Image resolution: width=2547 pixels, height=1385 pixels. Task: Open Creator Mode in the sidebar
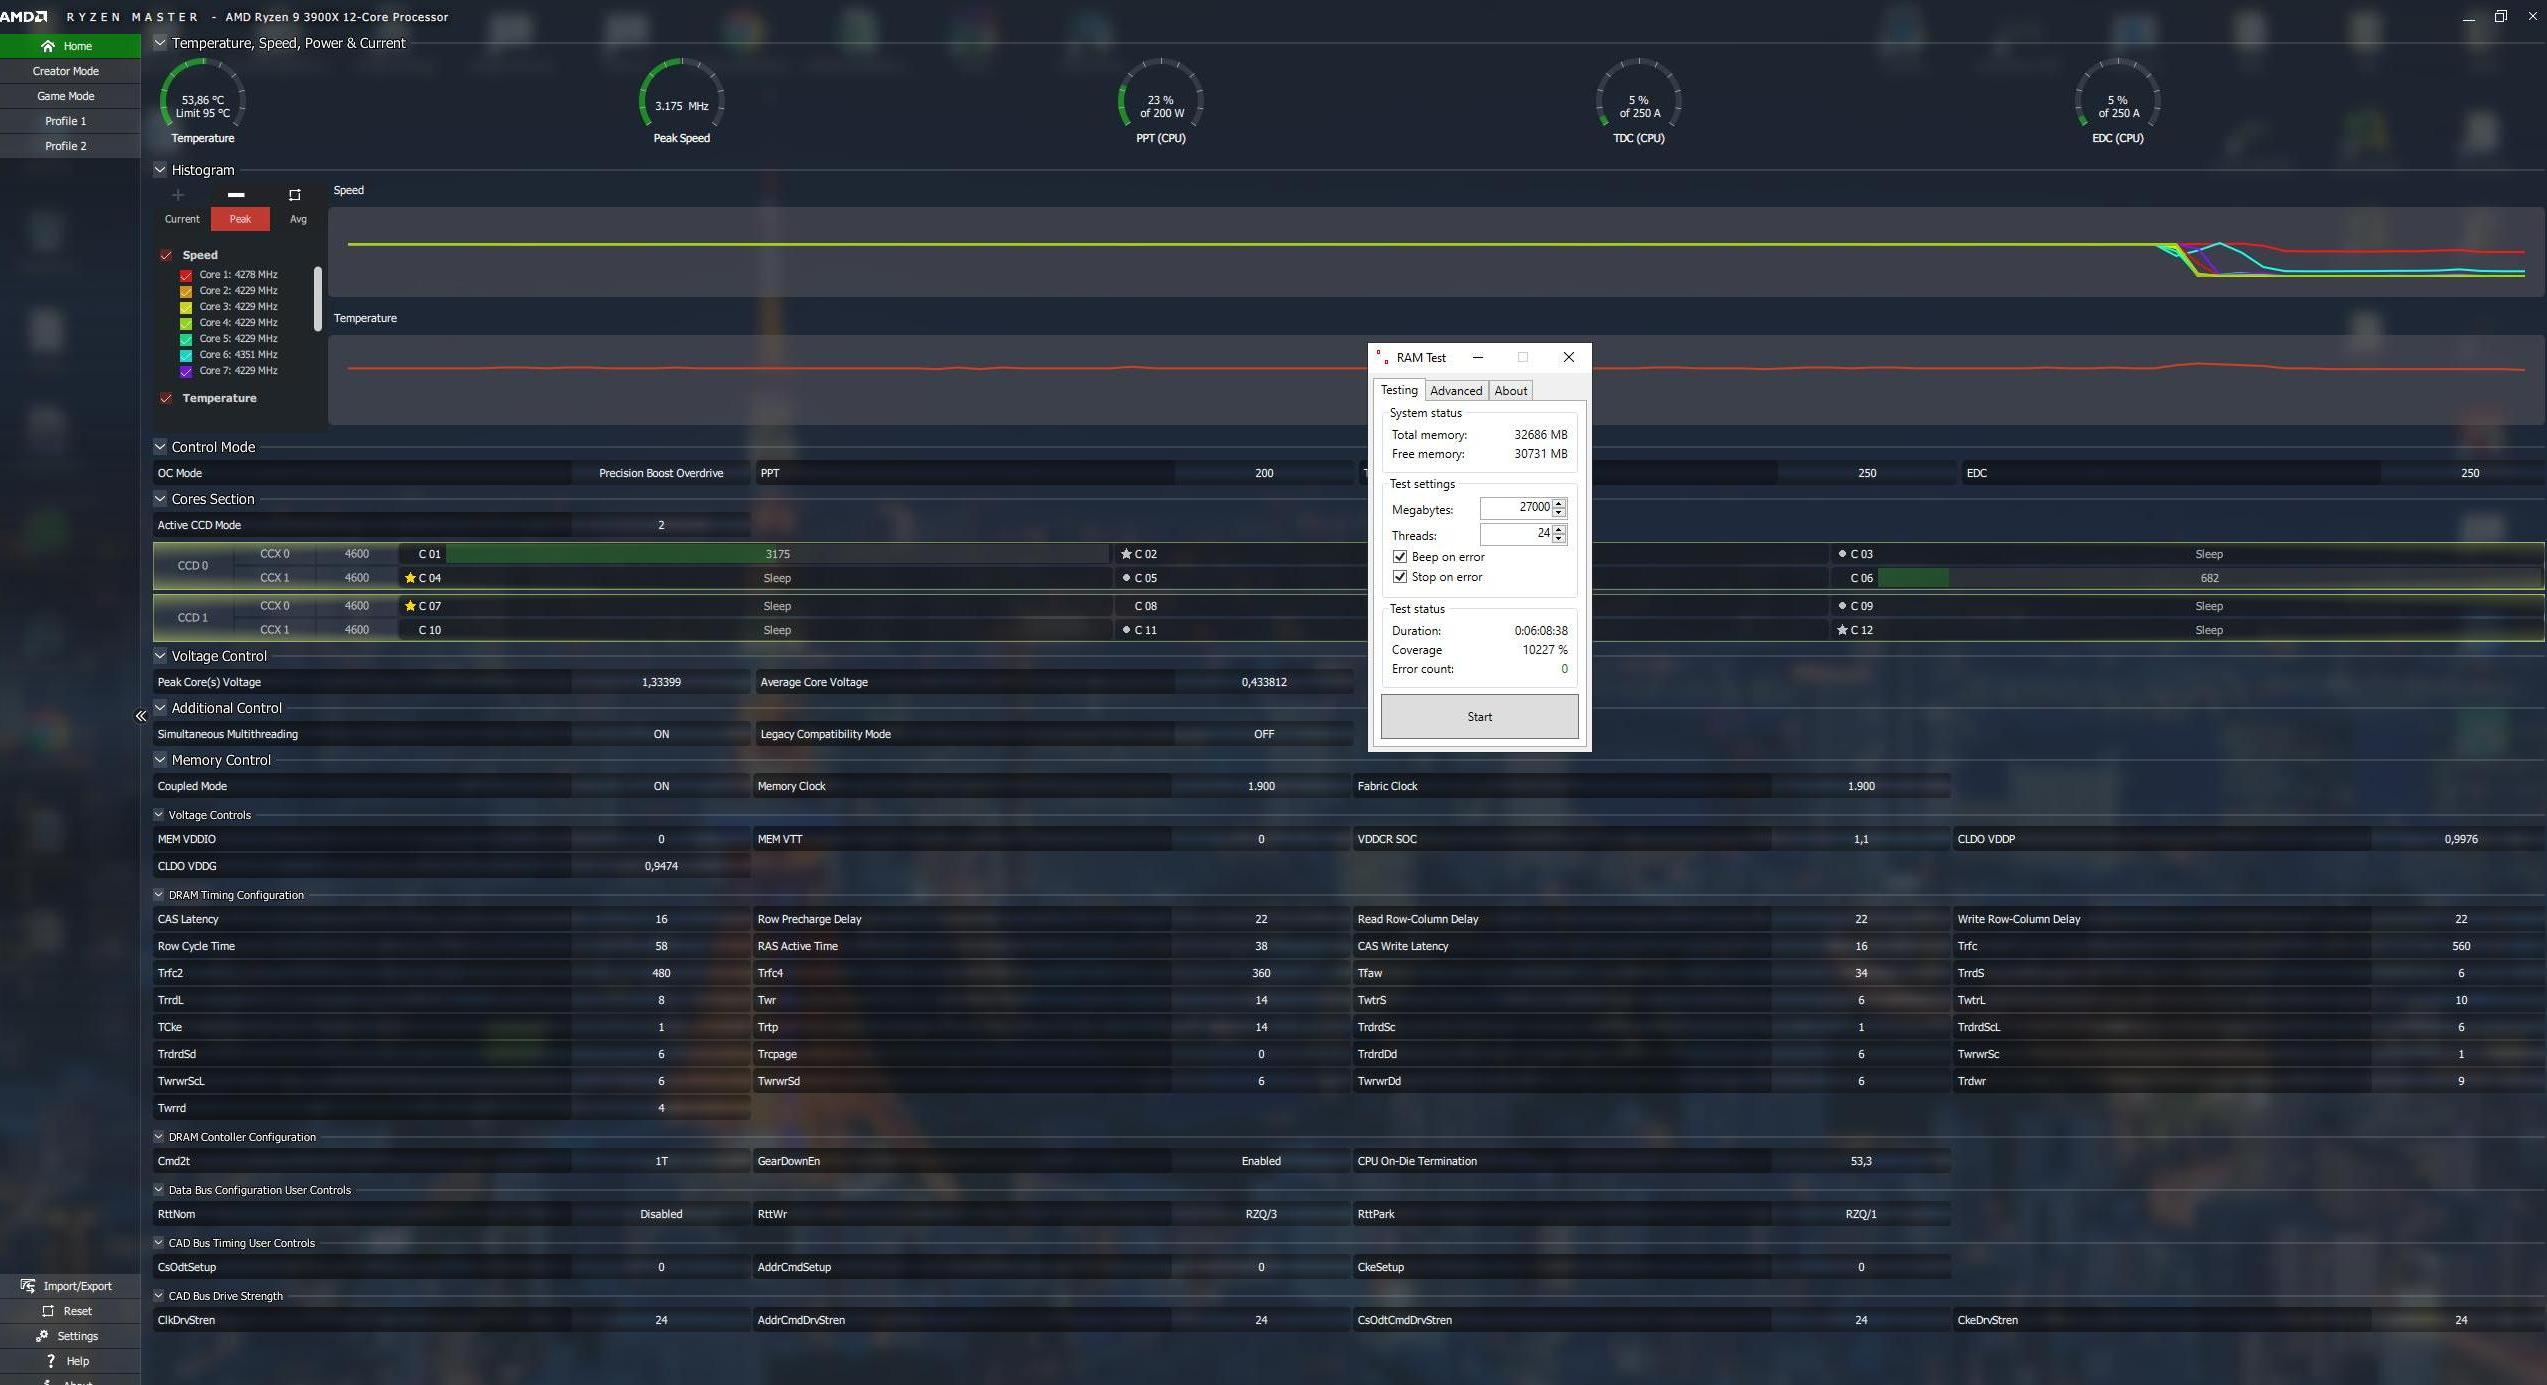(x=66, y=71)
